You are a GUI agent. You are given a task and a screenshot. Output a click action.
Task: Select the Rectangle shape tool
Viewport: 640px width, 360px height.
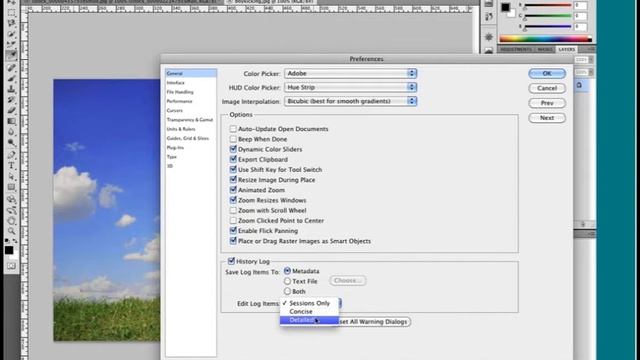(x=11, y=188)
